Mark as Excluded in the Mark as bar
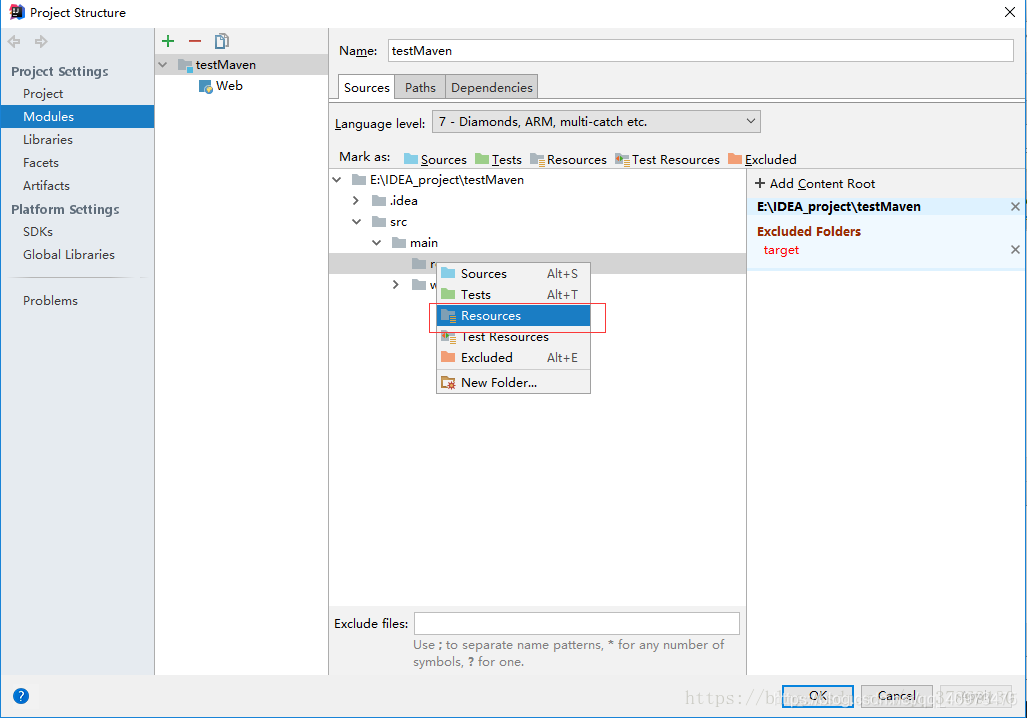The image size is (1027, 718). pyautogui.click(x=762, y=159)
